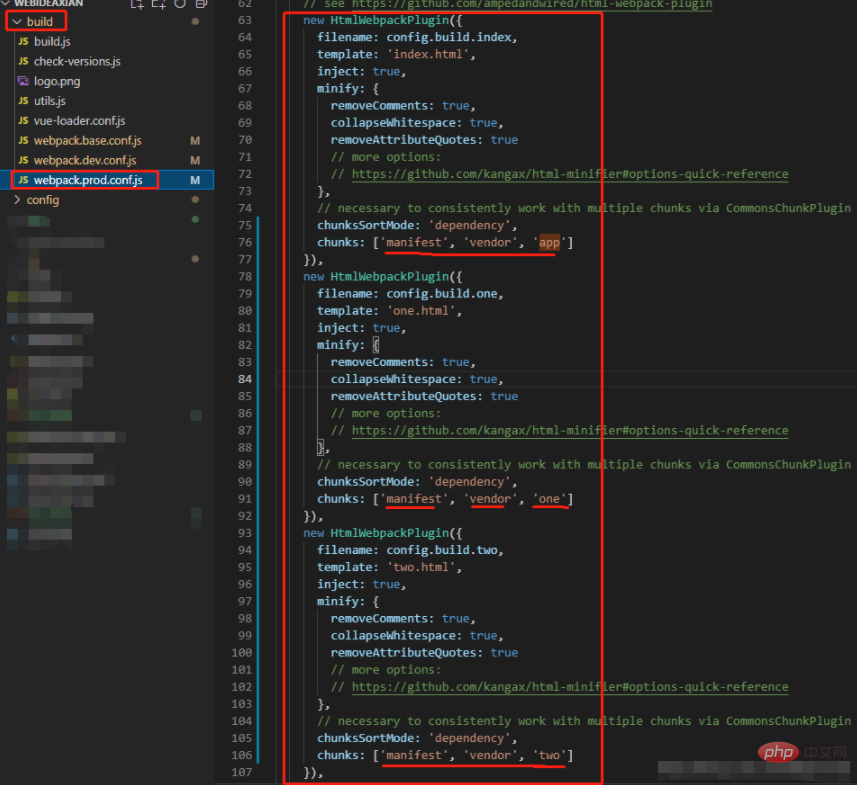
Task: Click the M badge on webpack.base.conf.js row
Action: coord(195,140)
